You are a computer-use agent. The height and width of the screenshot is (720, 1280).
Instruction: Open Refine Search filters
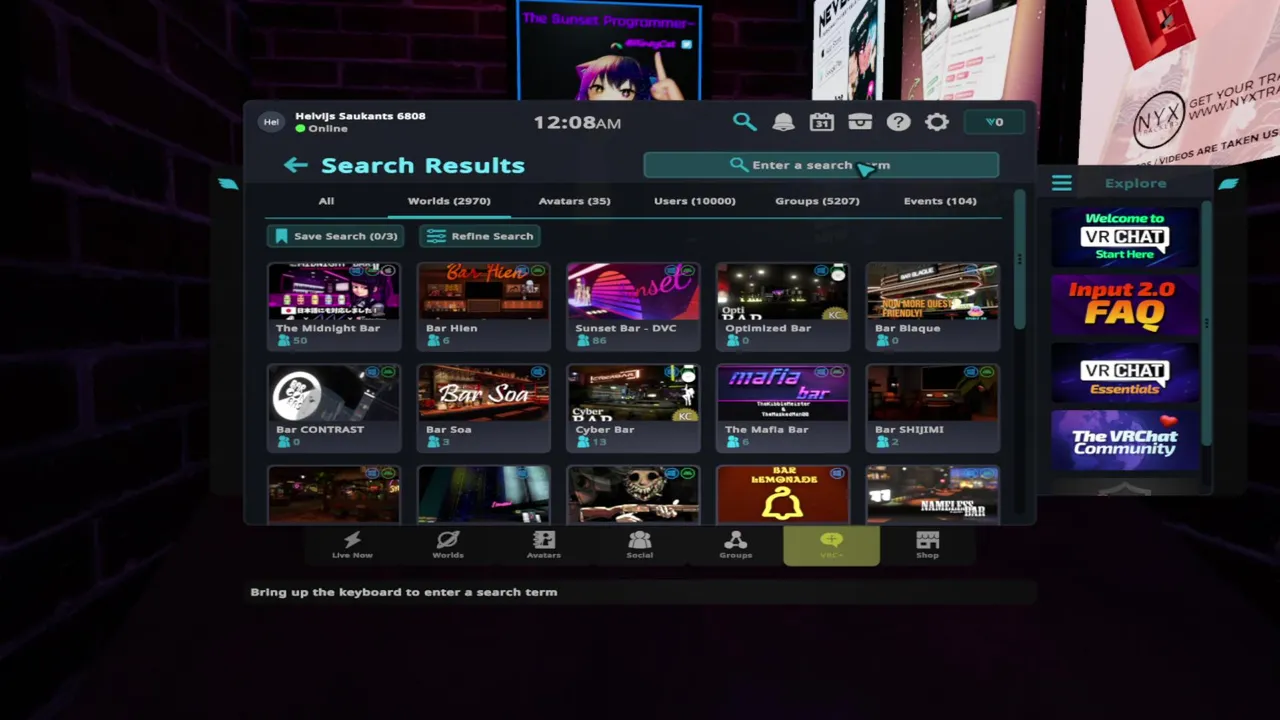[481, 236]
